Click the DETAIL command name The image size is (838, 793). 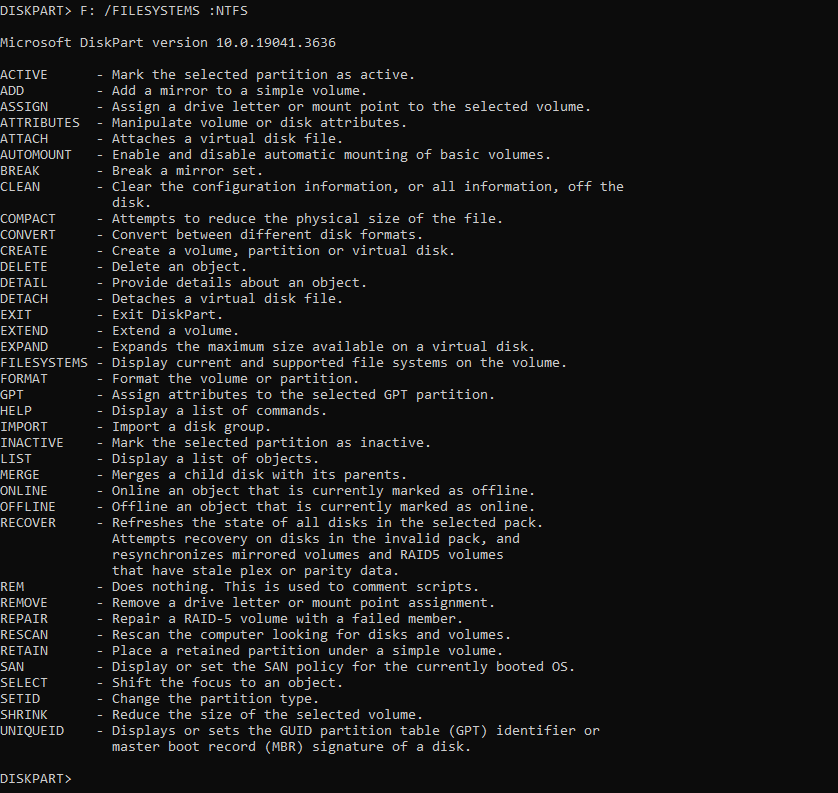point(24,283)
